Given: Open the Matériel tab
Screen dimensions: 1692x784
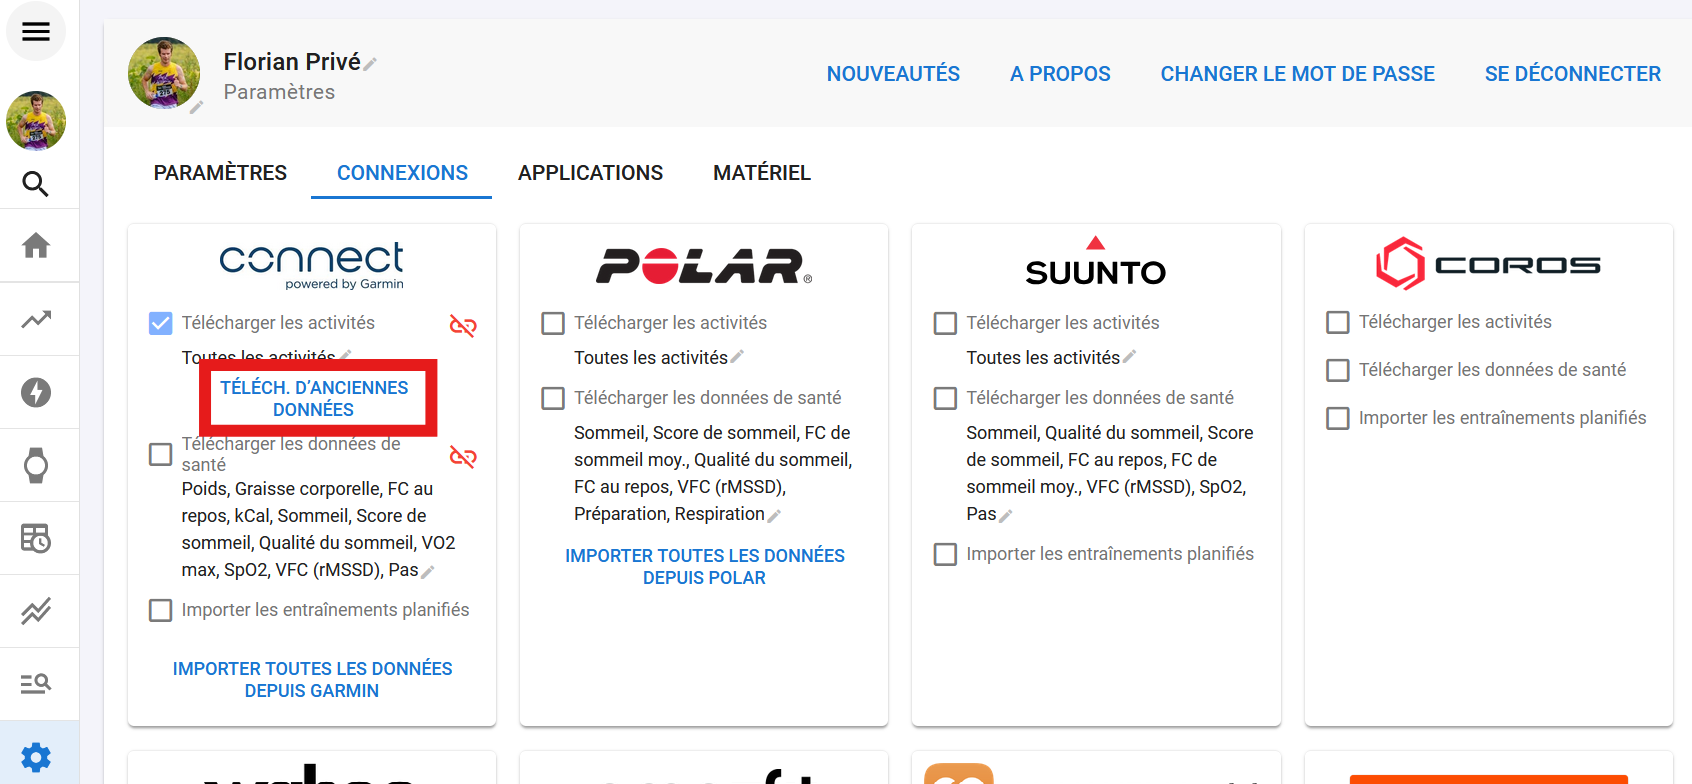Looking at the screenshot, I should (x=761, y=173).
